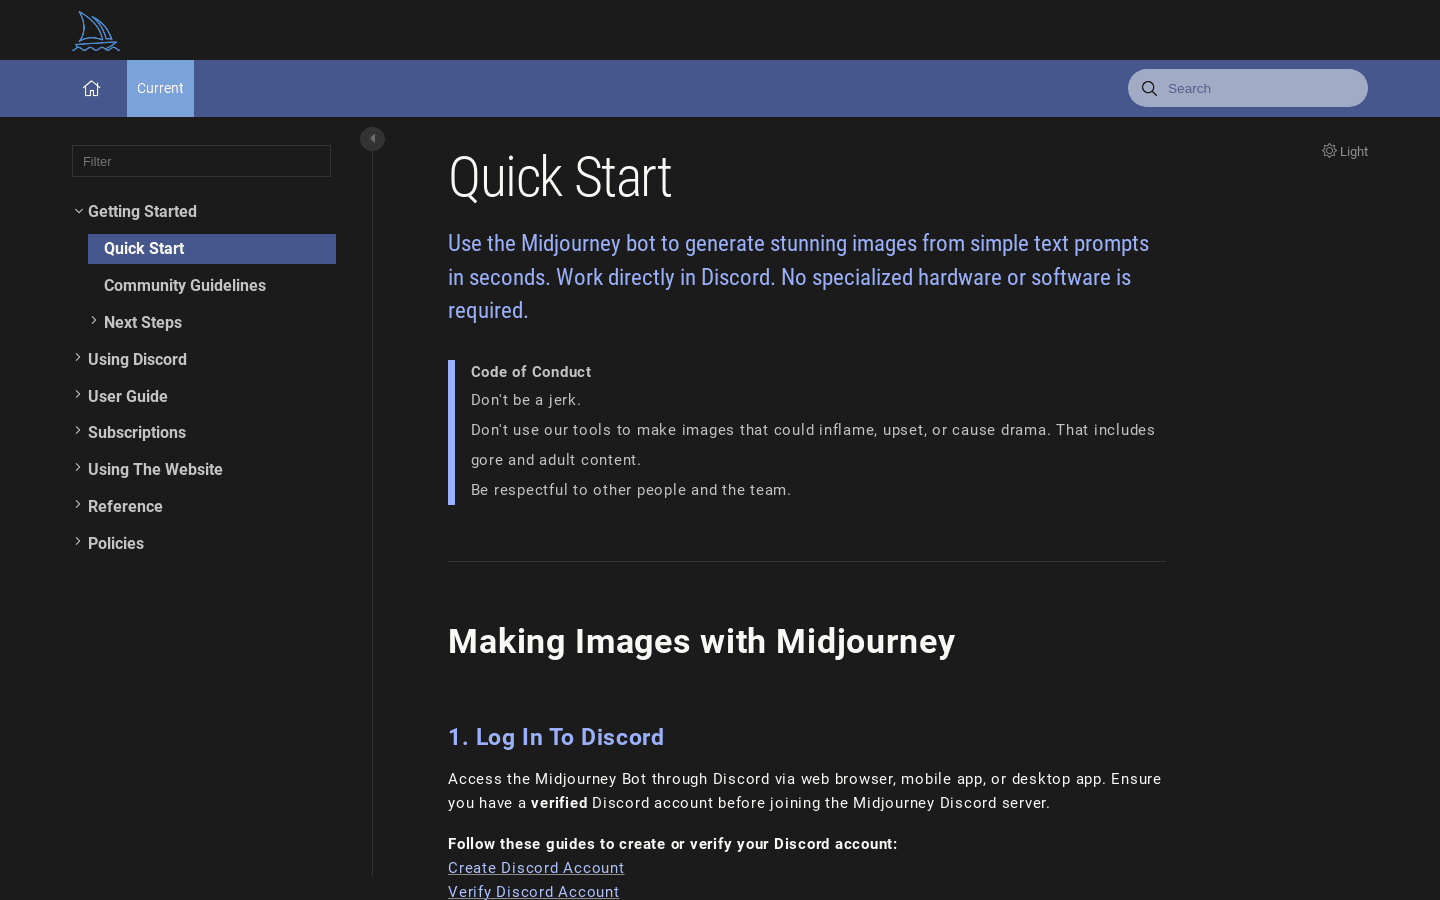Collapse the Getting Started section
This screenshot has width=1440, height=900.
coord(78,210)
